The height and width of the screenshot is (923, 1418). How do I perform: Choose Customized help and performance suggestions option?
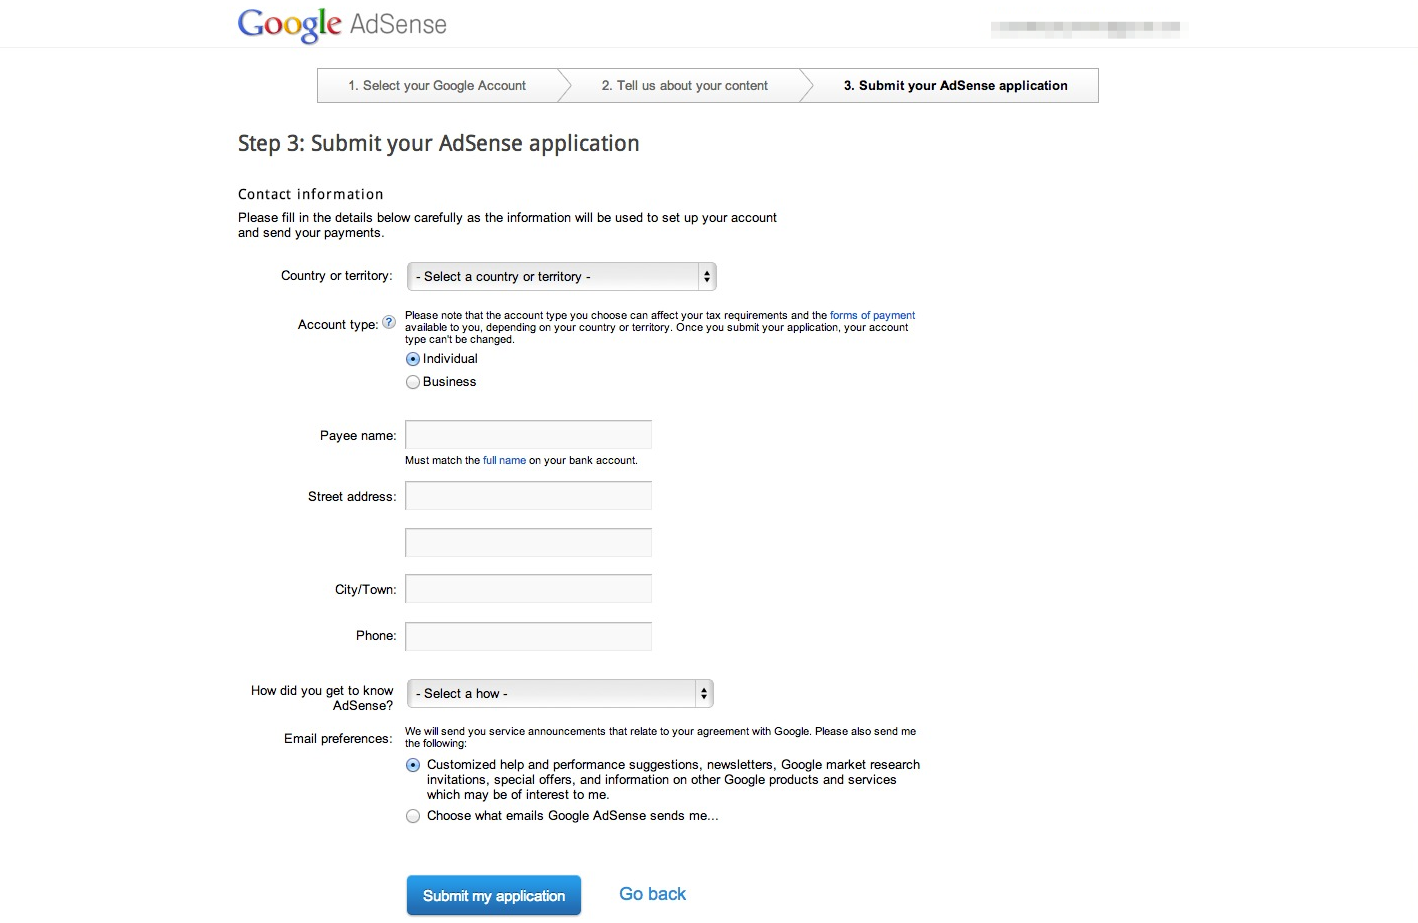413,765
